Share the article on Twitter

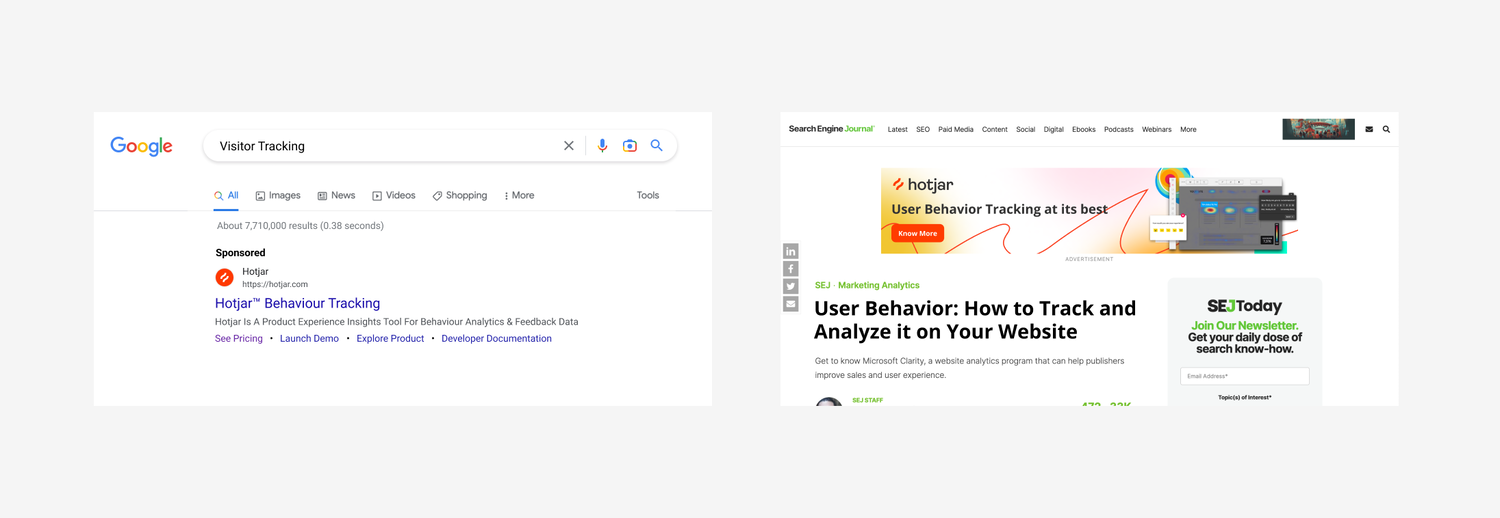(x=791, y=287)
